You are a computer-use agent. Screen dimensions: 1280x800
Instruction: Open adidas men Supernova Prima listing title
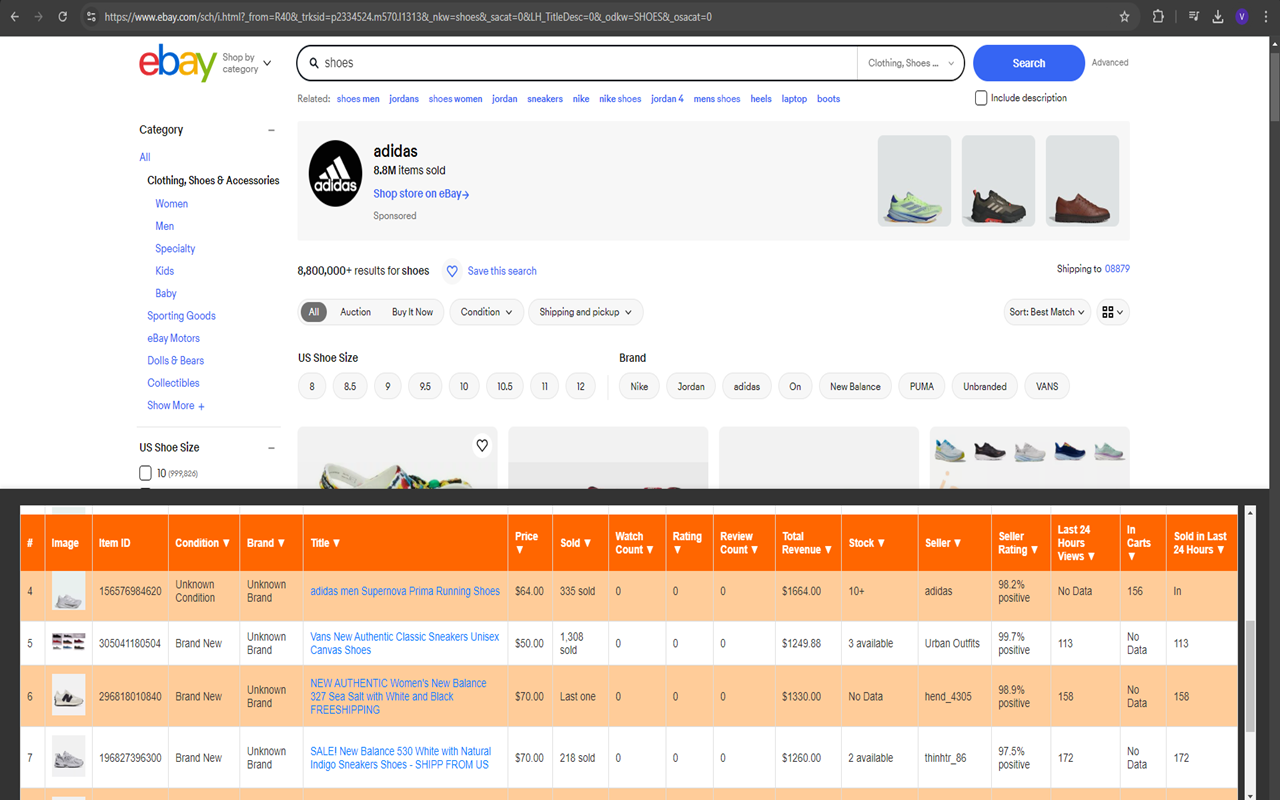click(405, 591)
